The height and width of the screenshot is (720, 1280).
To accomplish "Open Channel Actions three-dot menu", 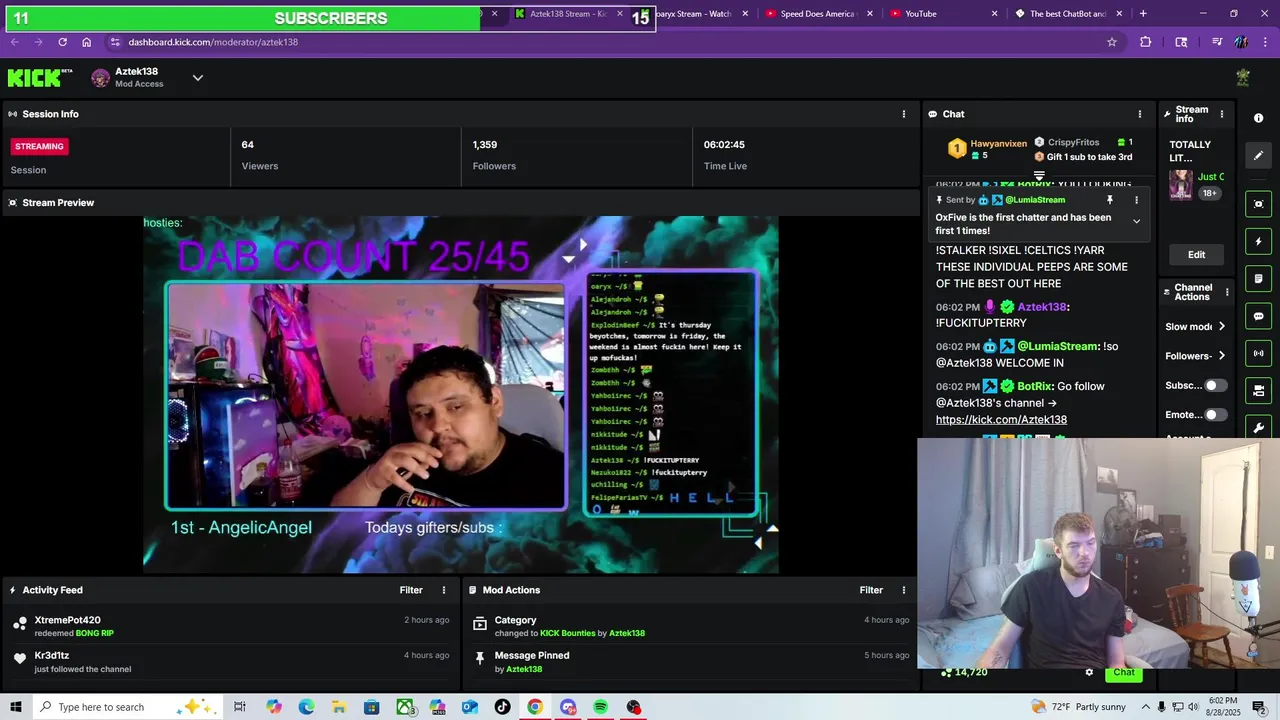I will [x=1227, y=292].
